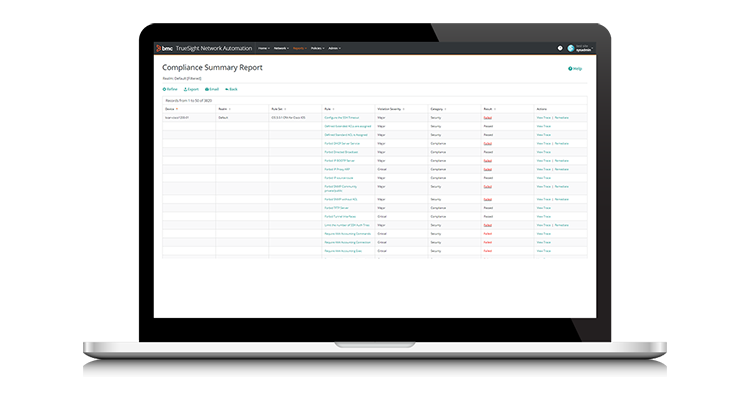The width and height of the screenshot is (750, 400).
Task: Click Failed result in first row
Action: tap(487, 117)
